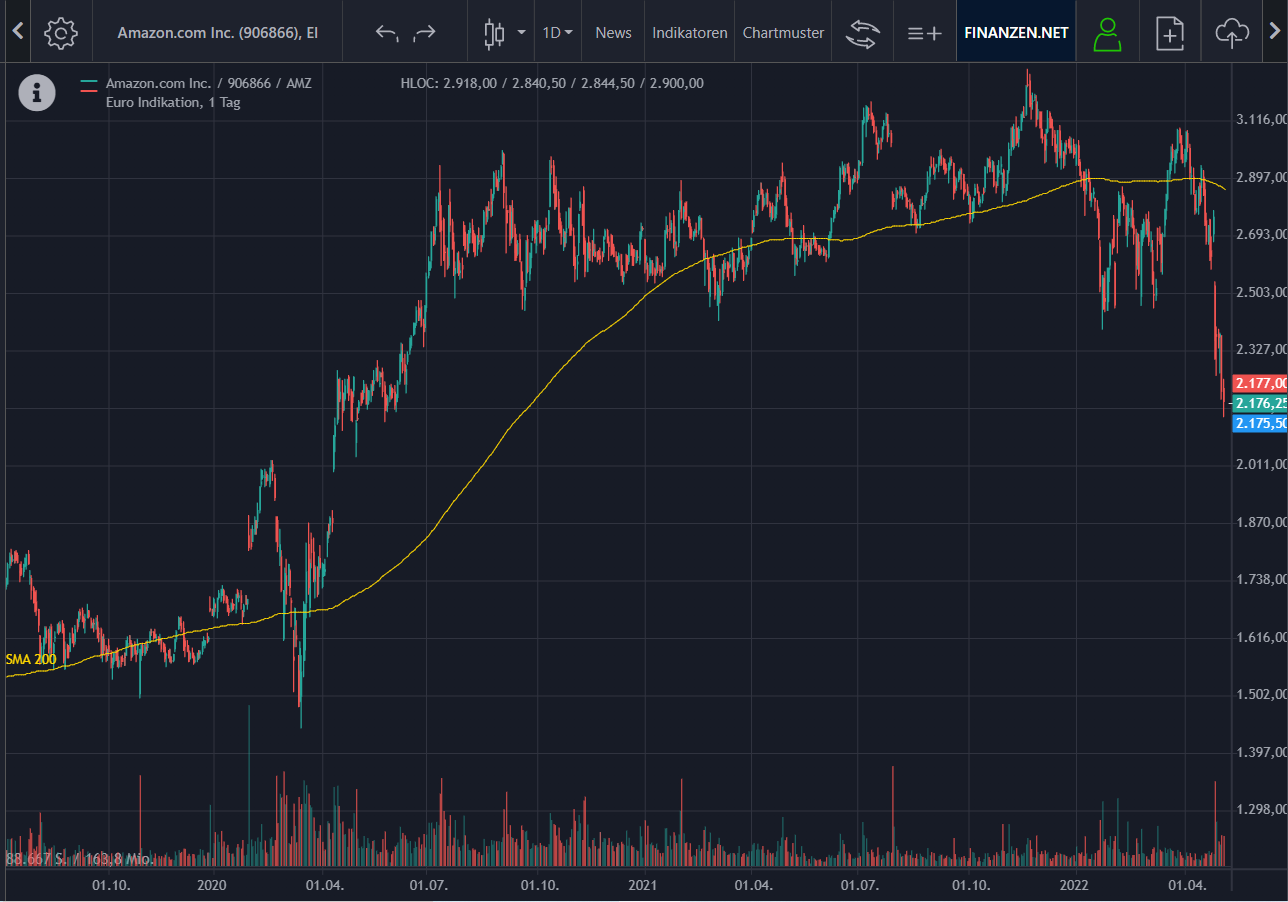
Task: Click the 2021 time axis label
Action: pos(642,885)
